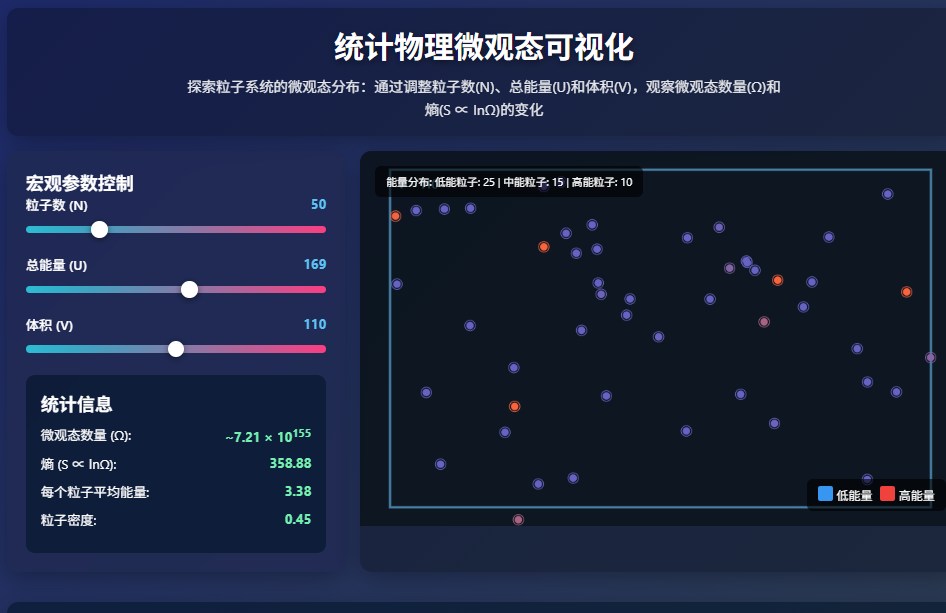The width and height of the screenshot is (946, 613).
Task: Click the 粒子数 (N) slider handle
Action: point(99,229)
